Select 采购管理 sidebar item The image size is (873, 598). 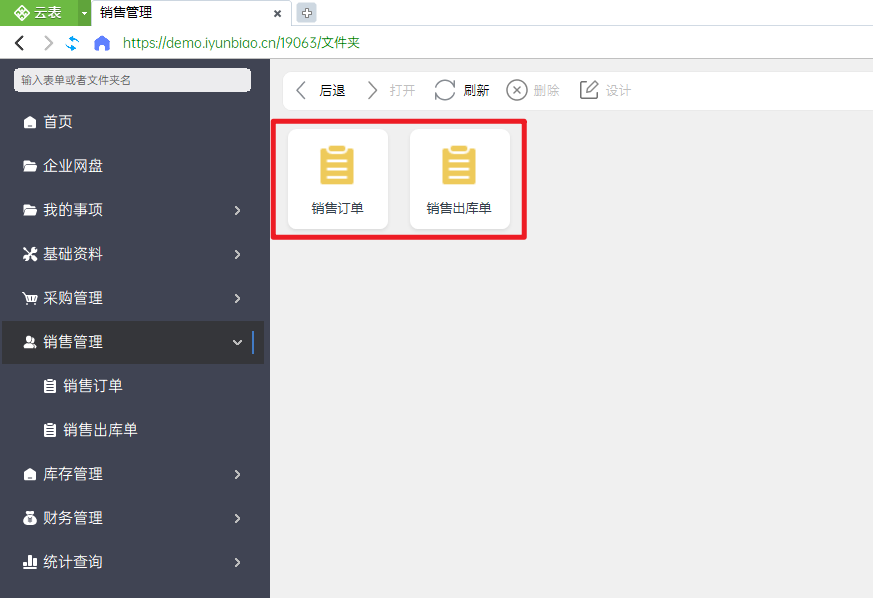[x=133, y=298]
